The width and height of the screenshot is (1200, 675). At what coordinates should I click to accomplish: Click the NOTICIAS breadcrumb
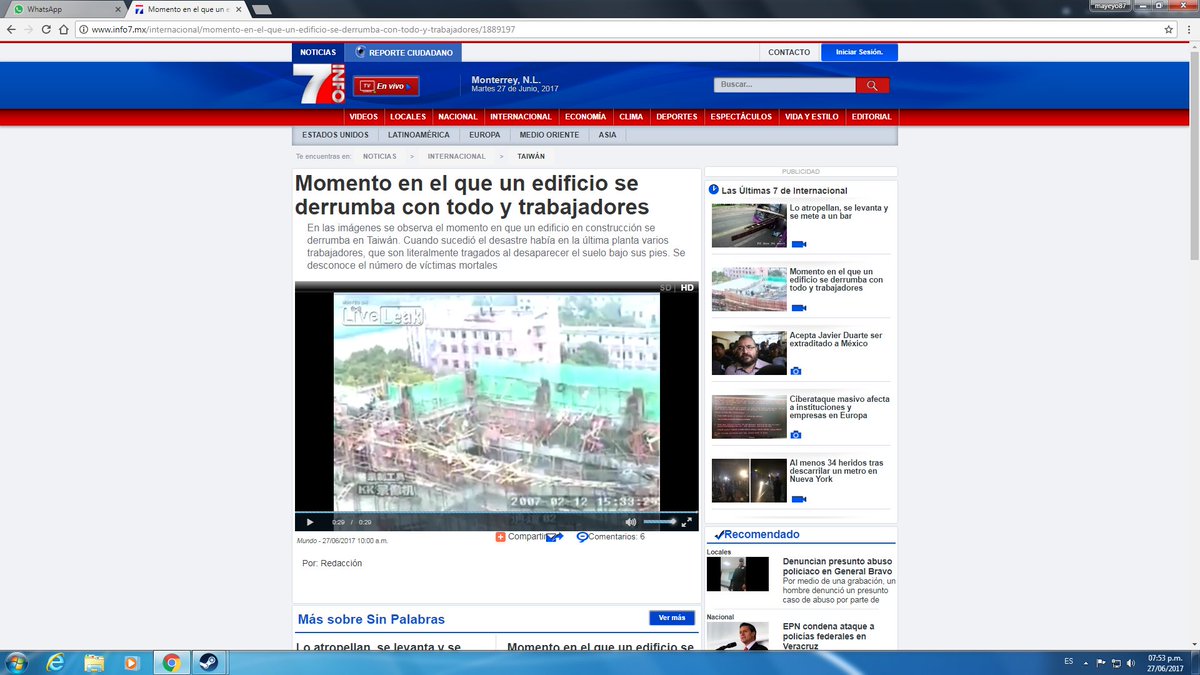(379, 157)
